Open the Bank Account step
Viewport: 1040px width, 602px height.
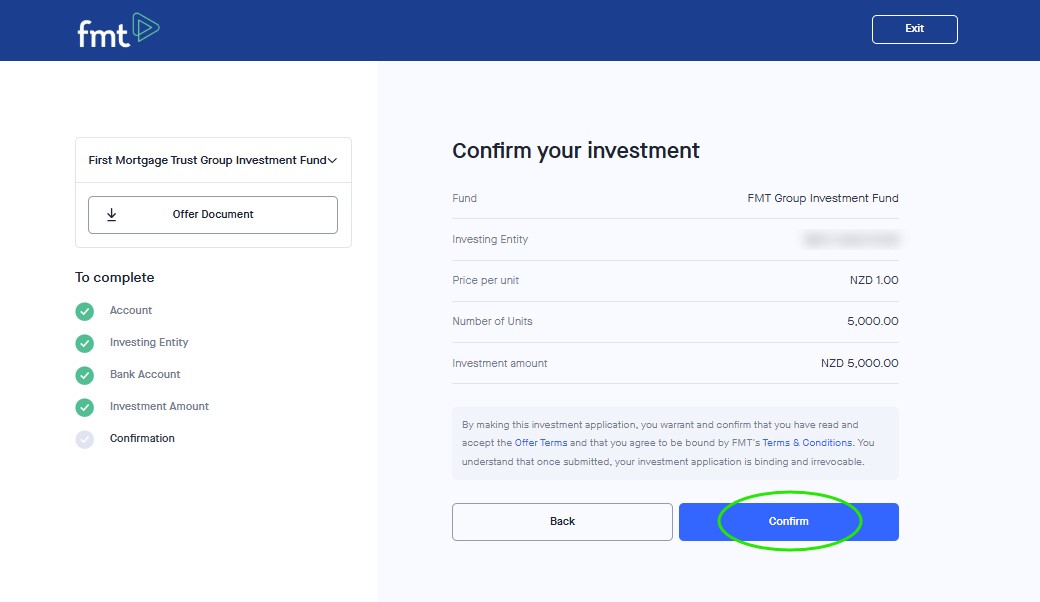[145, 375]
